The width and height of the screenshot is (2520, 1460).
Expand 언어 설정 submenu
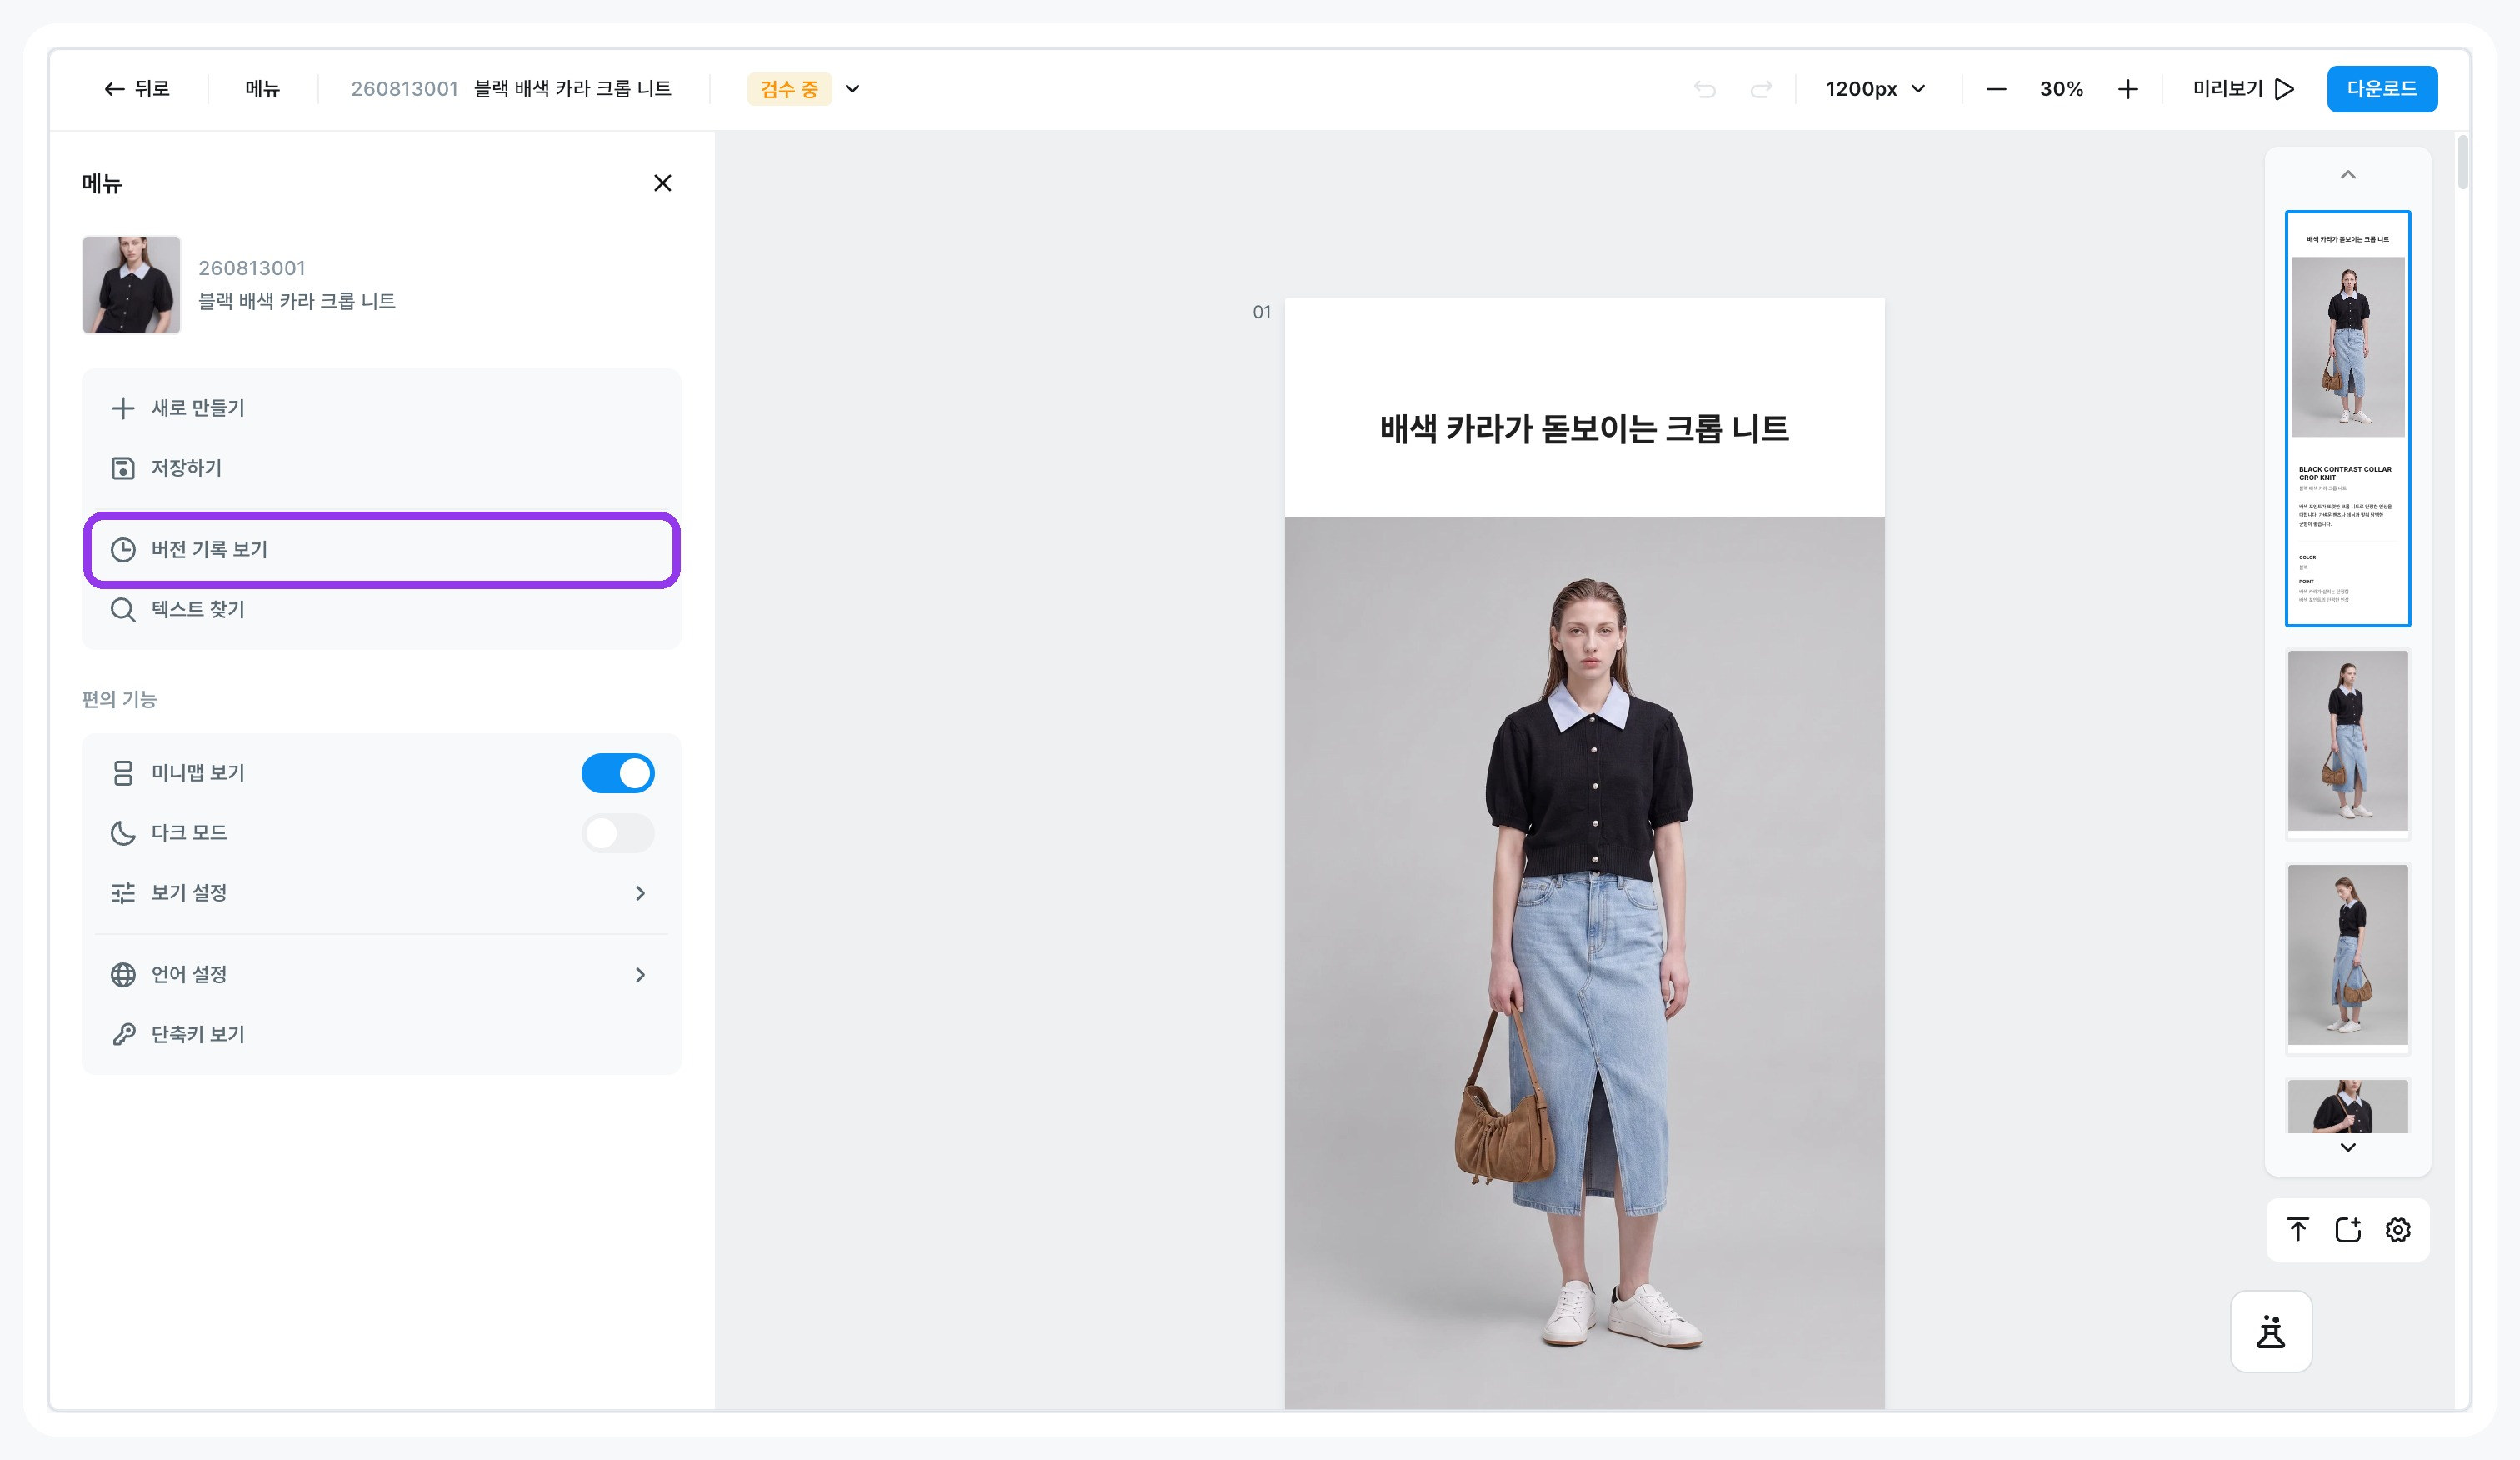[381, 975]
